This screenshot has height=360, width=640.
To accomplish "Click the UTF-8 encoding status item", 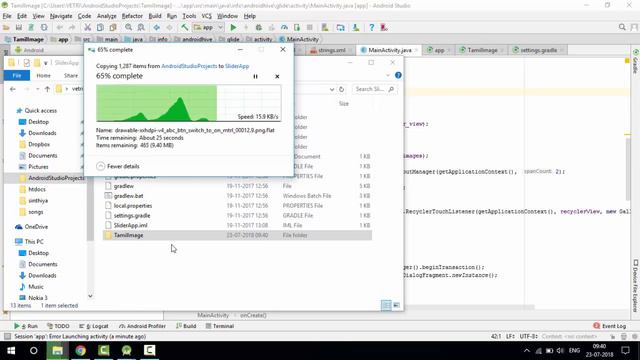I will tap(528, 336).
